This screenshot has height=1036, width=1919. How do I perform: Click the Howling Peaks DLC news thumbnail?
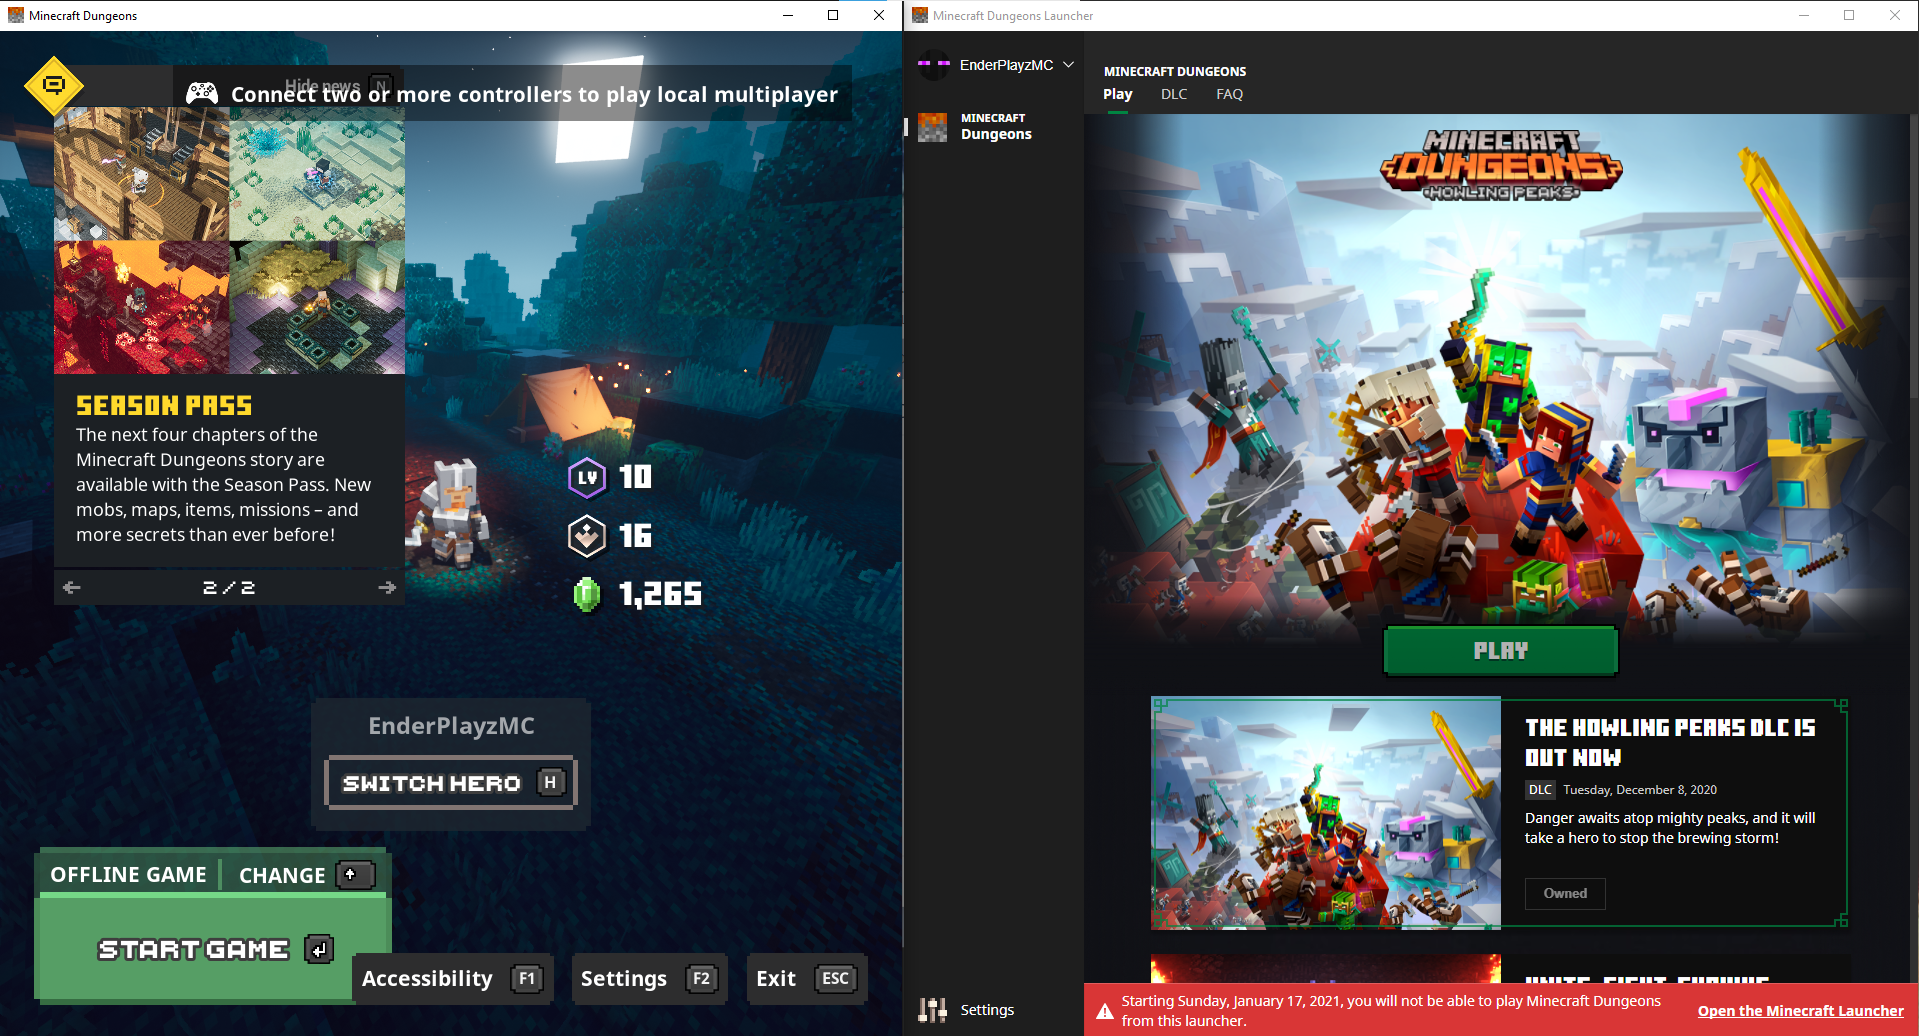point(1326,813)
